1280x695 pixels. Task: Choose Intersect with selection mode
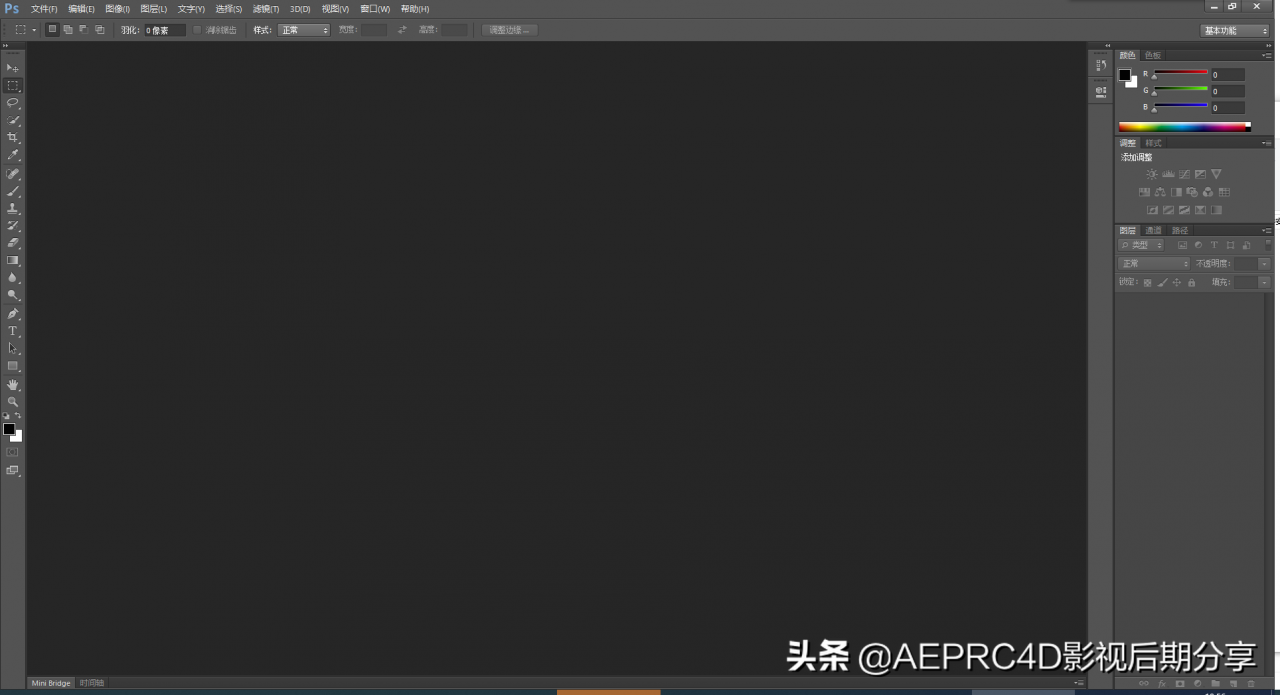(99, 30)
